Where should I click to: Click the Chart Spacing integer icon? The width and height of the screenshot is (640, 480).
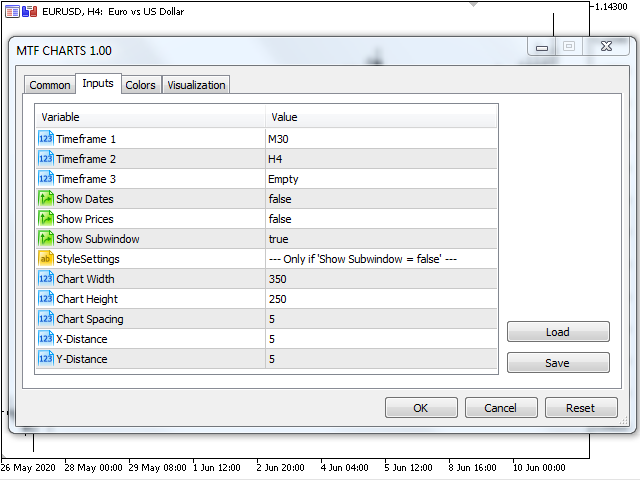[x=46, y=318]
